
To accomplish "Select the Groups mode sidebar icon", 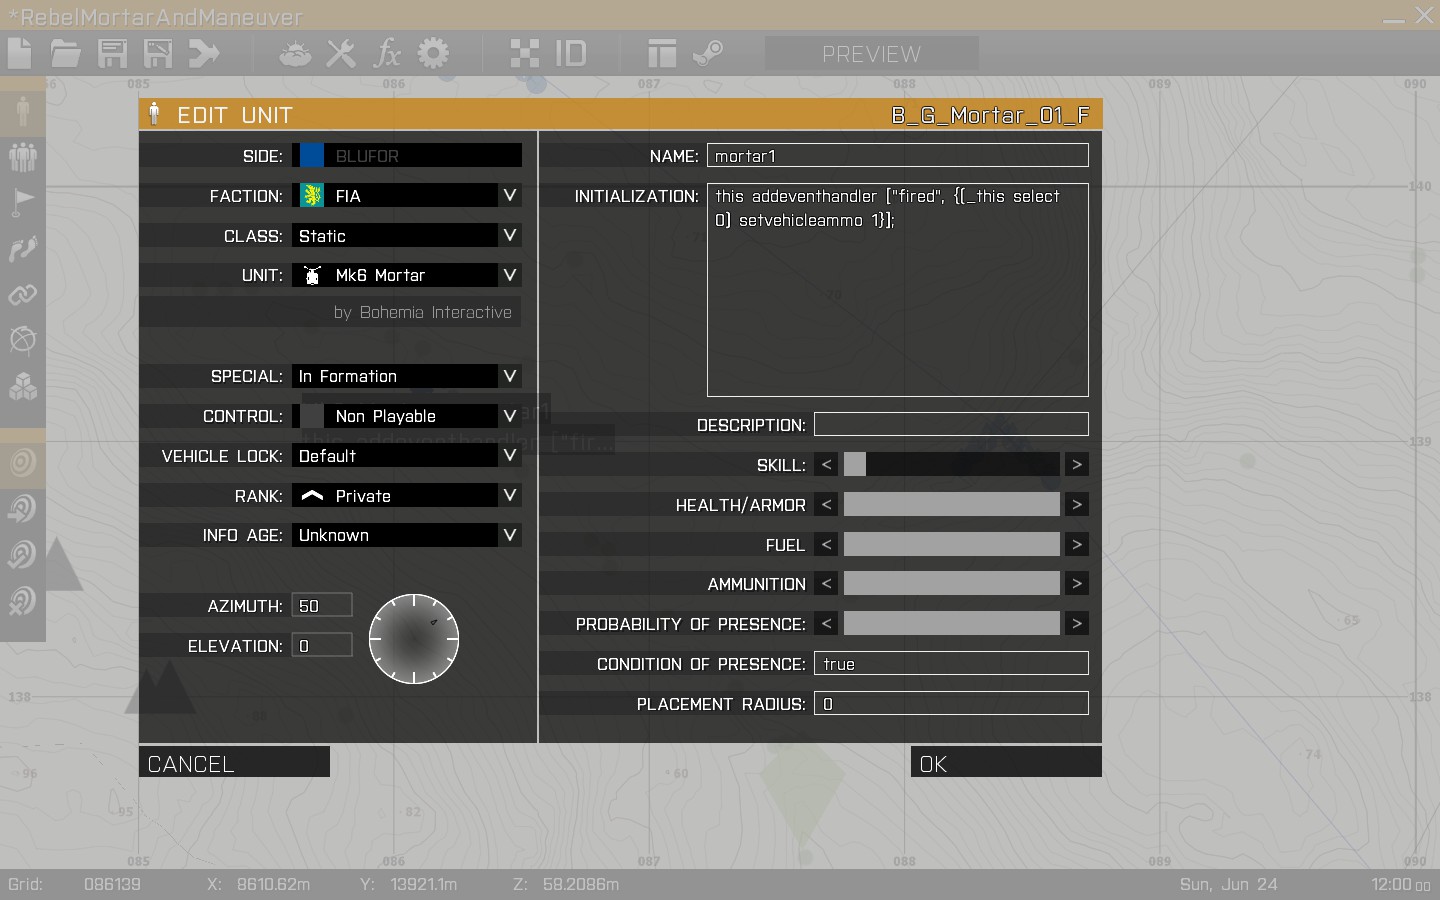I will [22, 156].
